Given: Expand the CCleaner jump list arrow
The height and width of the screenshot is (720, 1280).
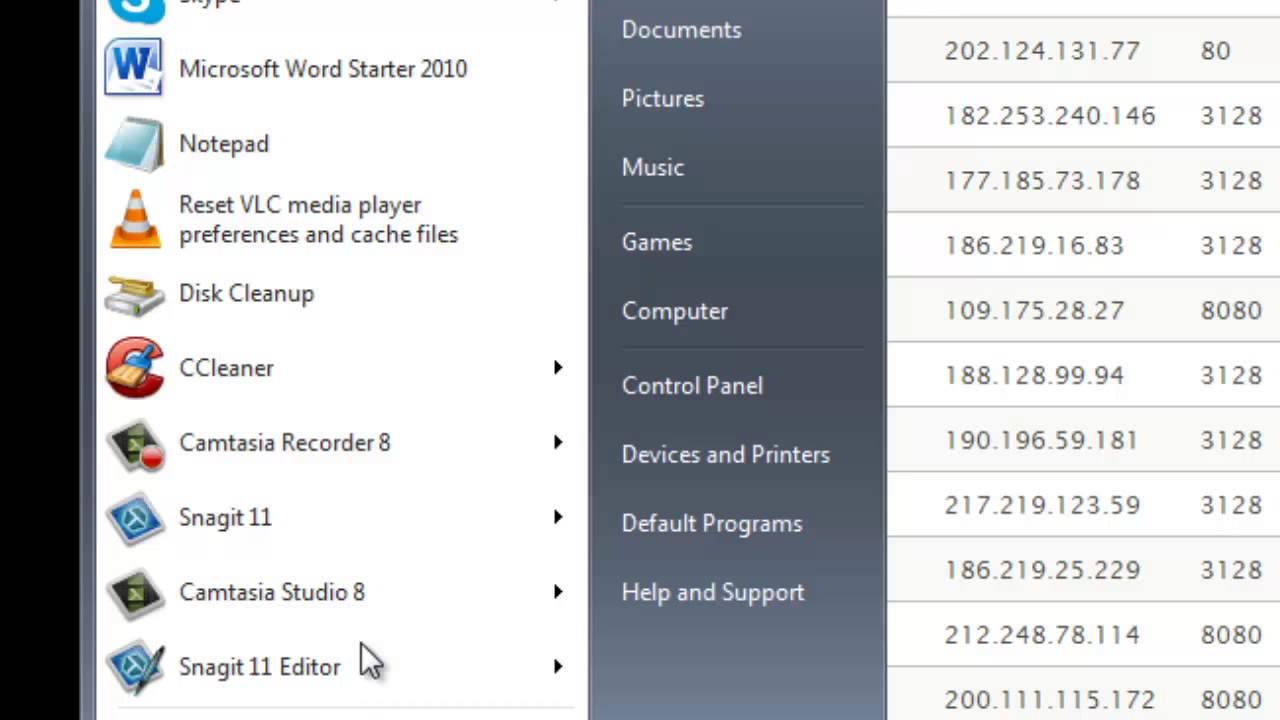Looking at the screenshot, I should point(558,368).
